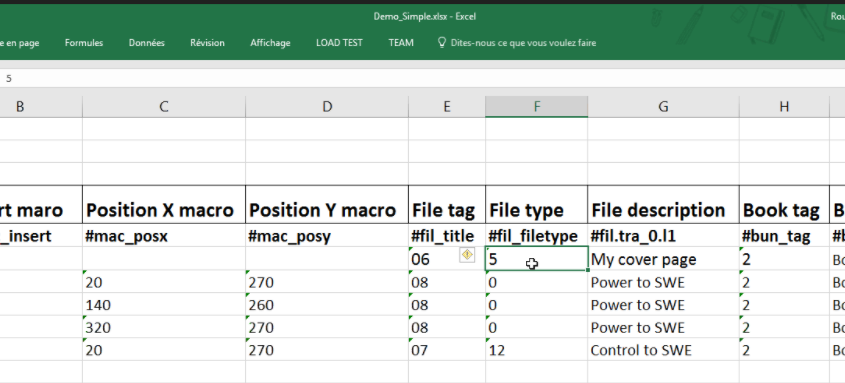Click the #mac_posy cell

tap(327, 235)
